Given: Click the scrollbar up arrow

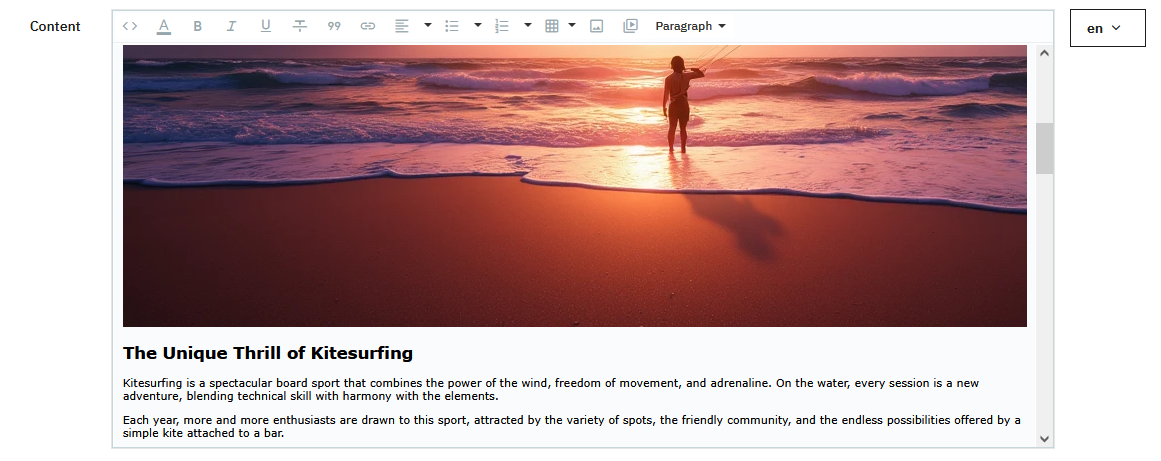Looking at the screenshot, I should (x=1044, y=53).
